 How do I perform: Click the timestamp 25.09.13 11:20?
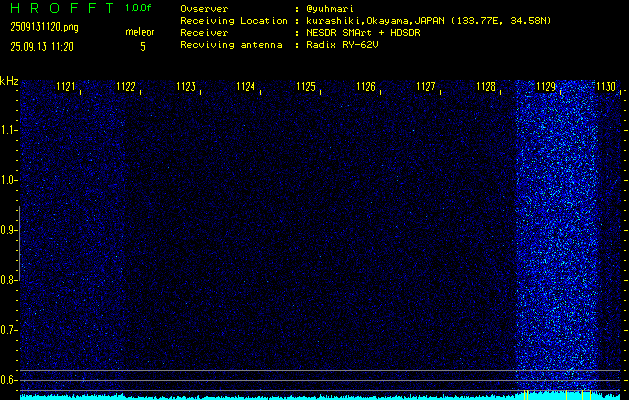(42, 47)
